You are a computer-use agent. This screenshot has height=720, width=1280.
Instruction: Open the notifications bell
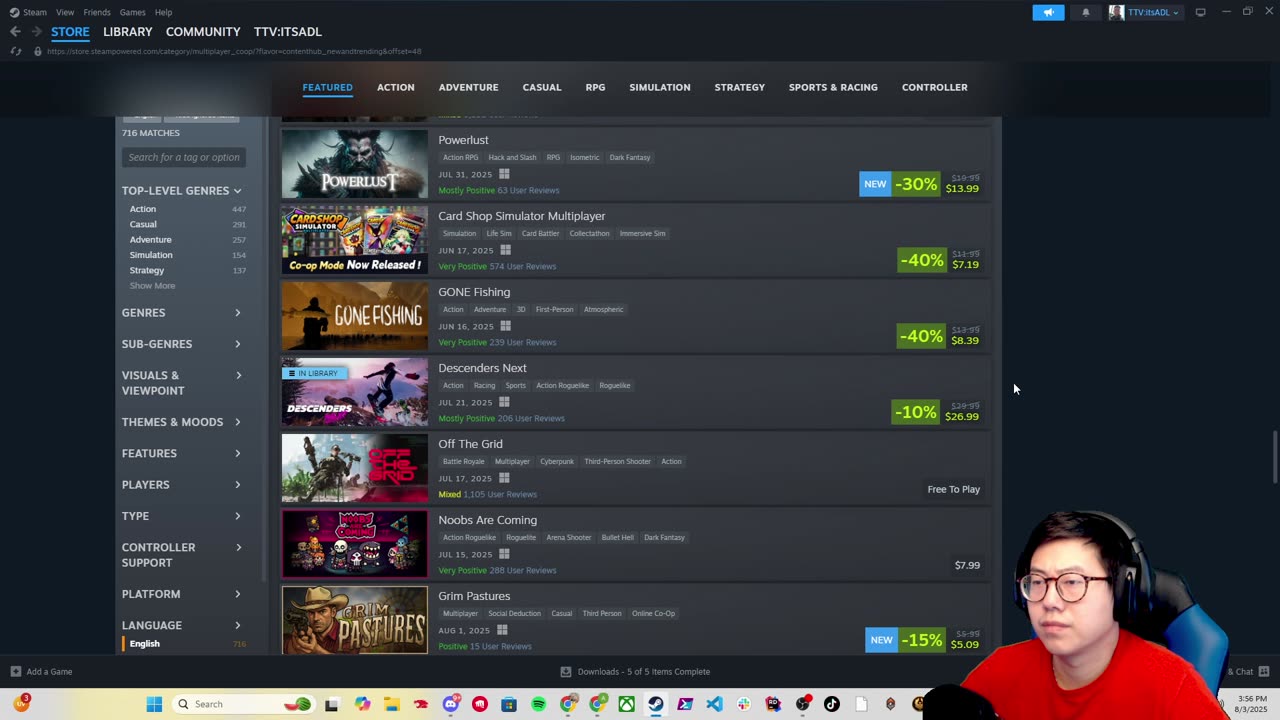click(x=1085, y=12)
